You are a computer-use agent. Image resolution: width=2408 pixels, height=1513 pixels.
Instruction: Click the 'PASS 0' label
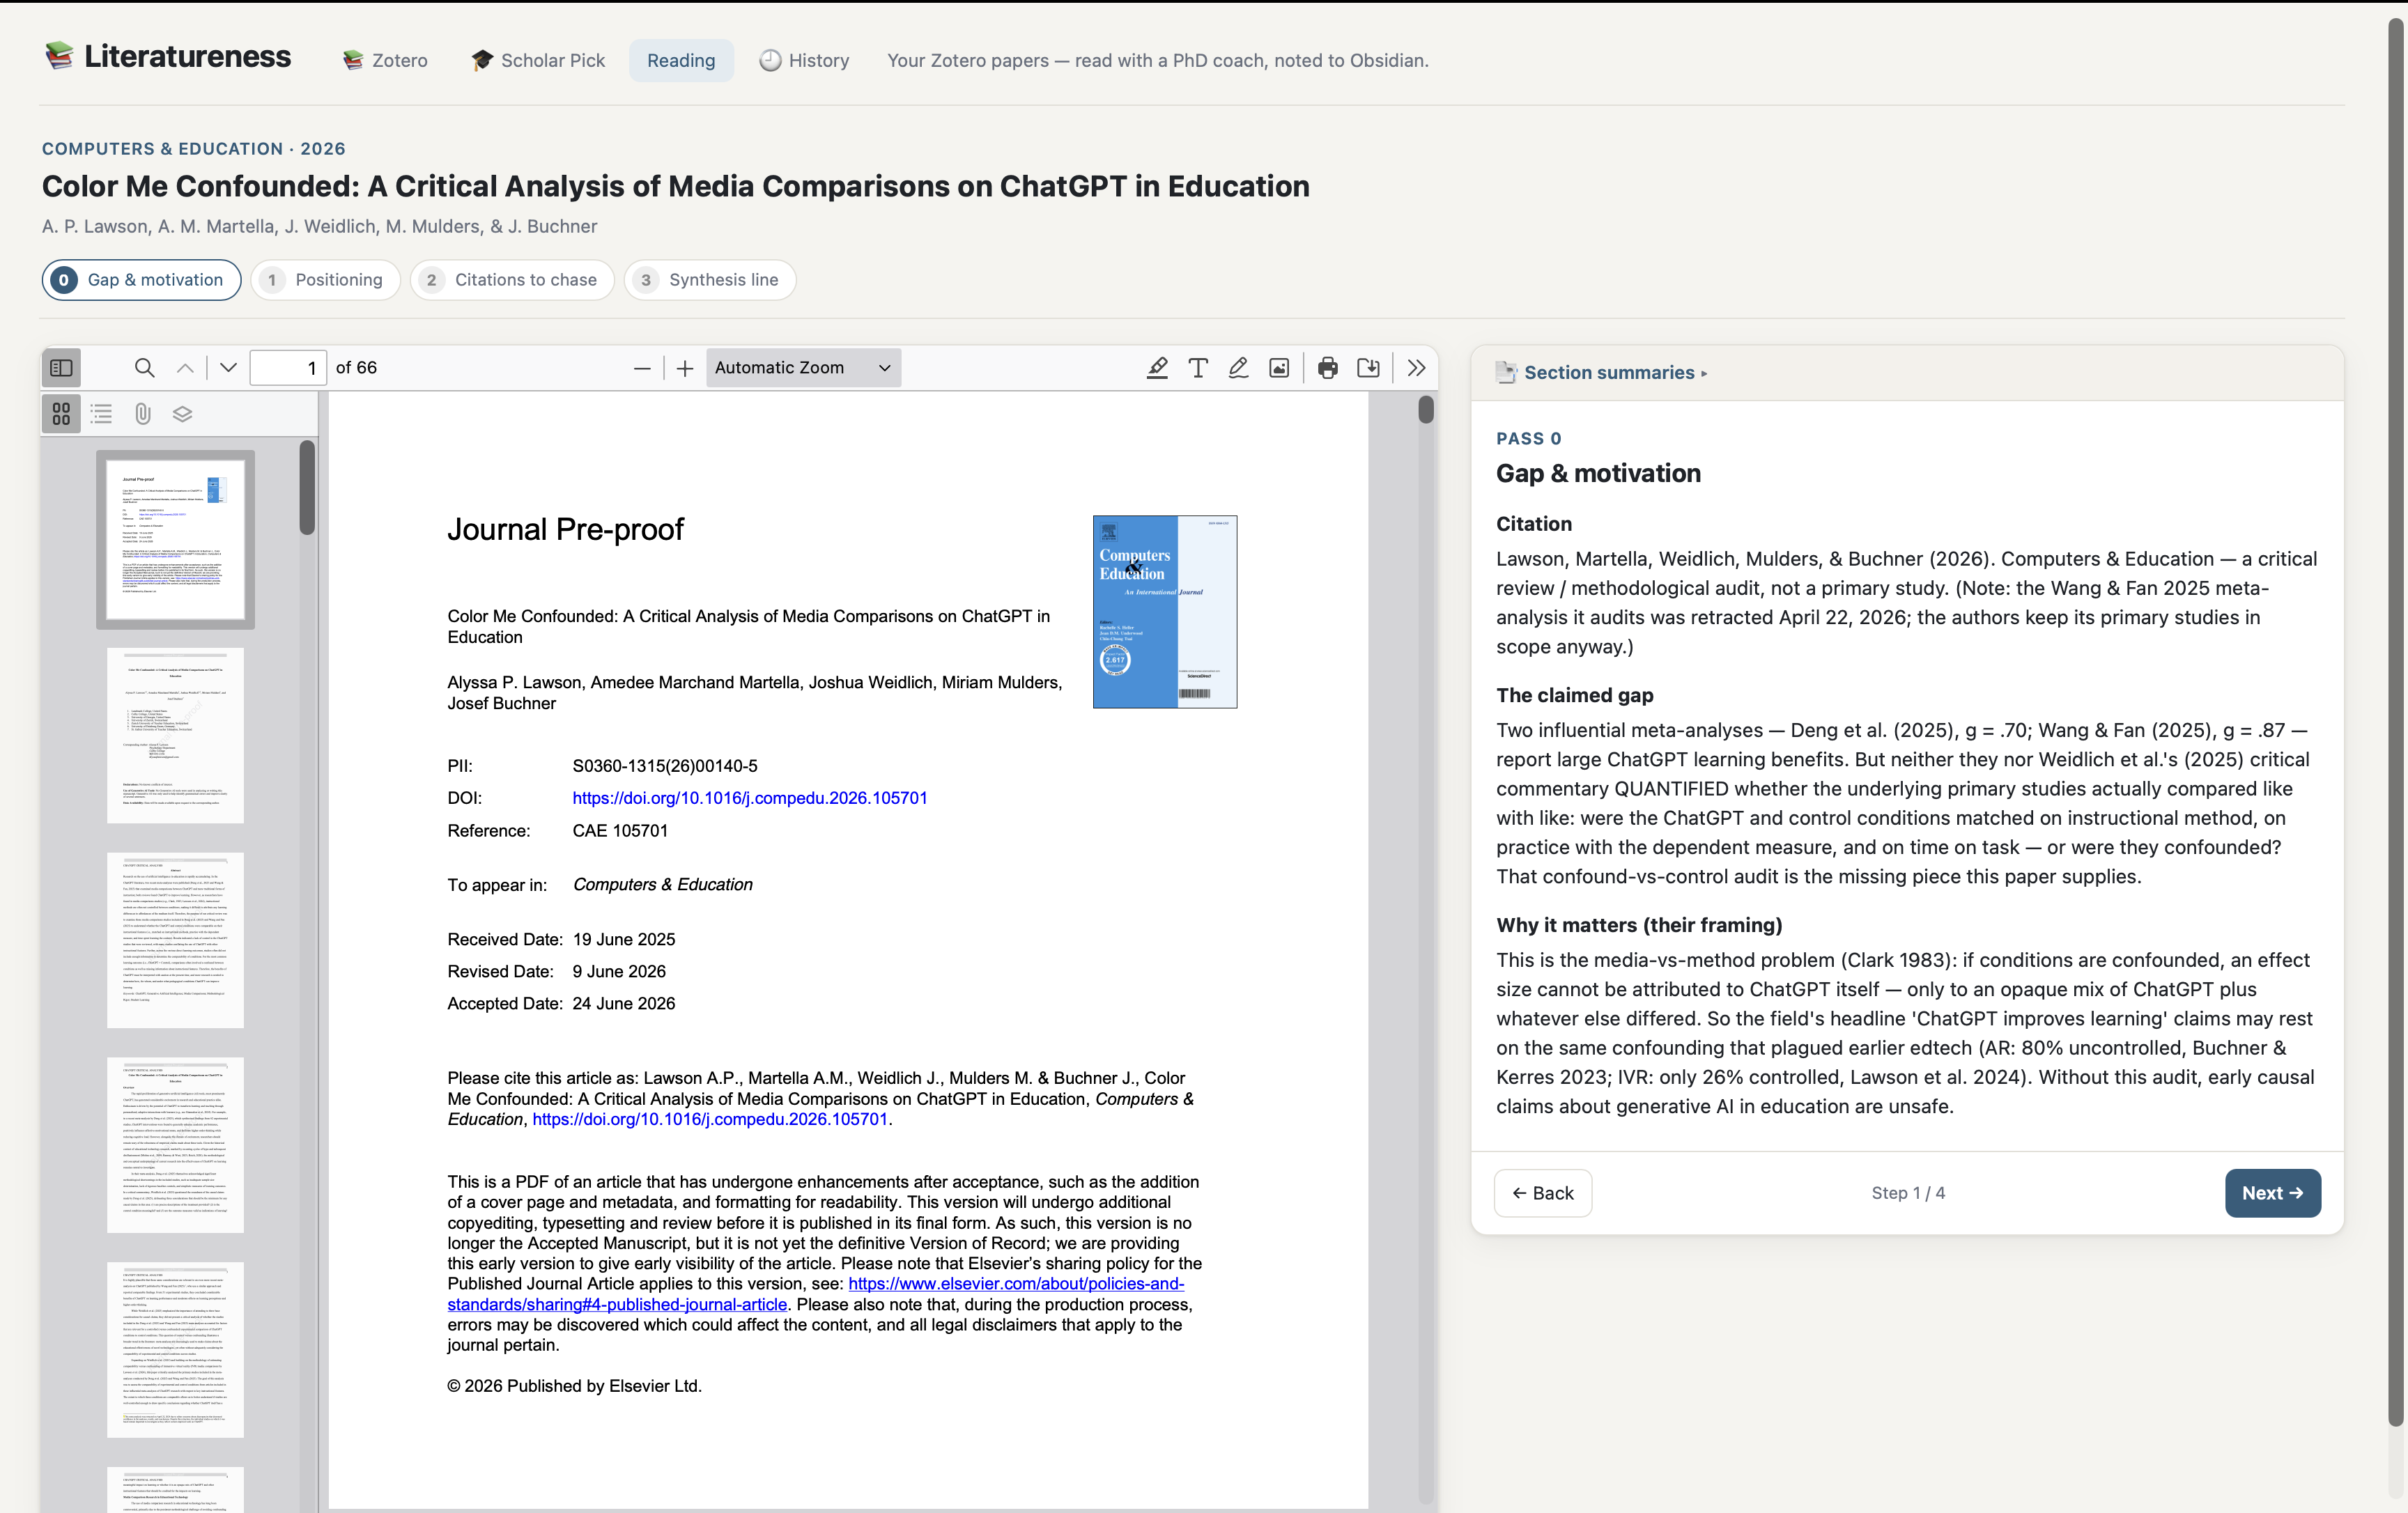tap(1528, 439)
